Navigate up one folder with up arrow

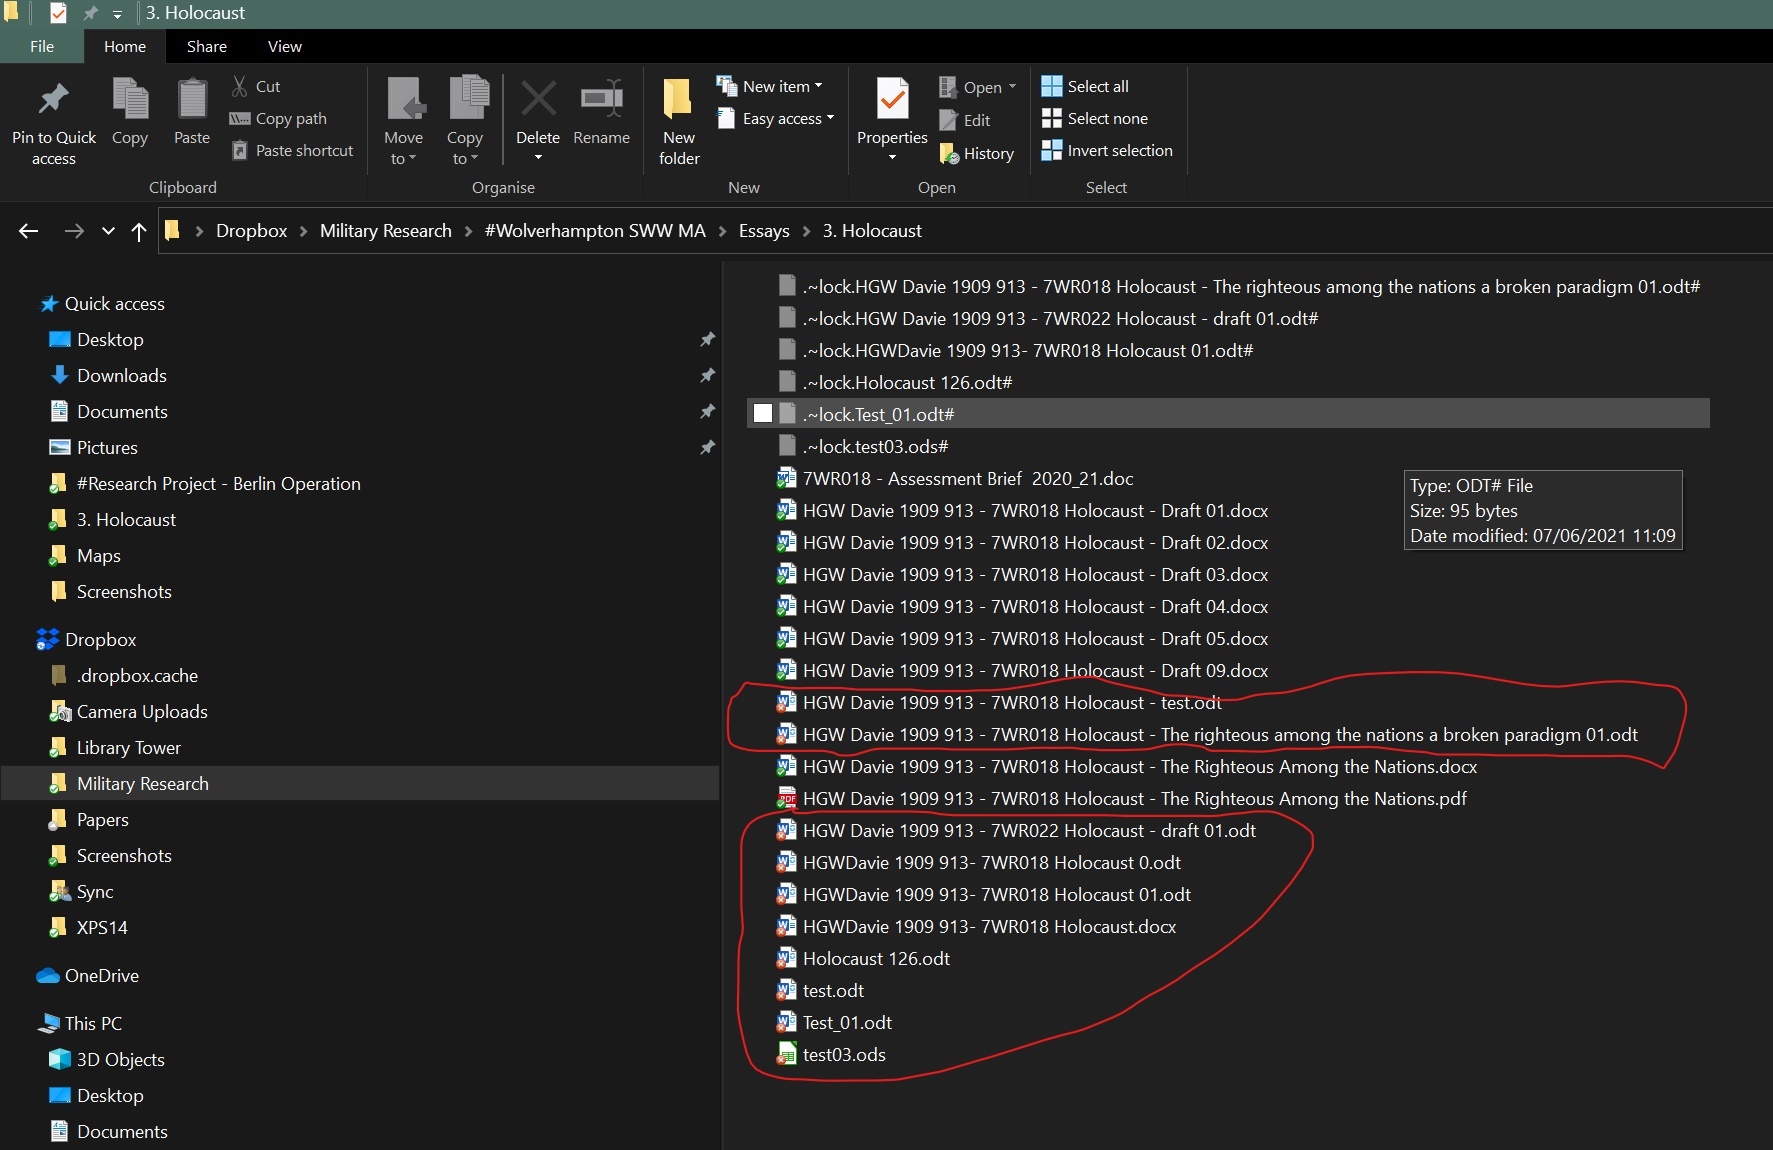click(x=139, y=231)
